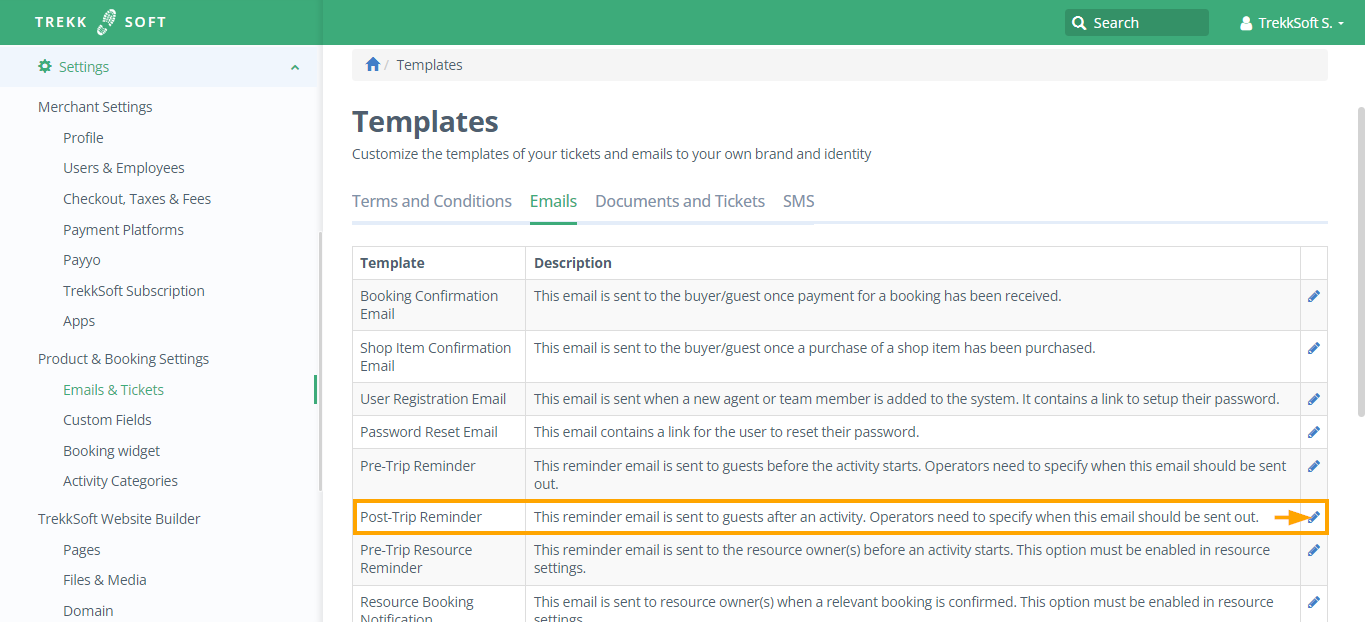Click the pencil icon for Booking Confirmation Email
This screenshot has width=1365, height=622.
[x=1313, y=296]
